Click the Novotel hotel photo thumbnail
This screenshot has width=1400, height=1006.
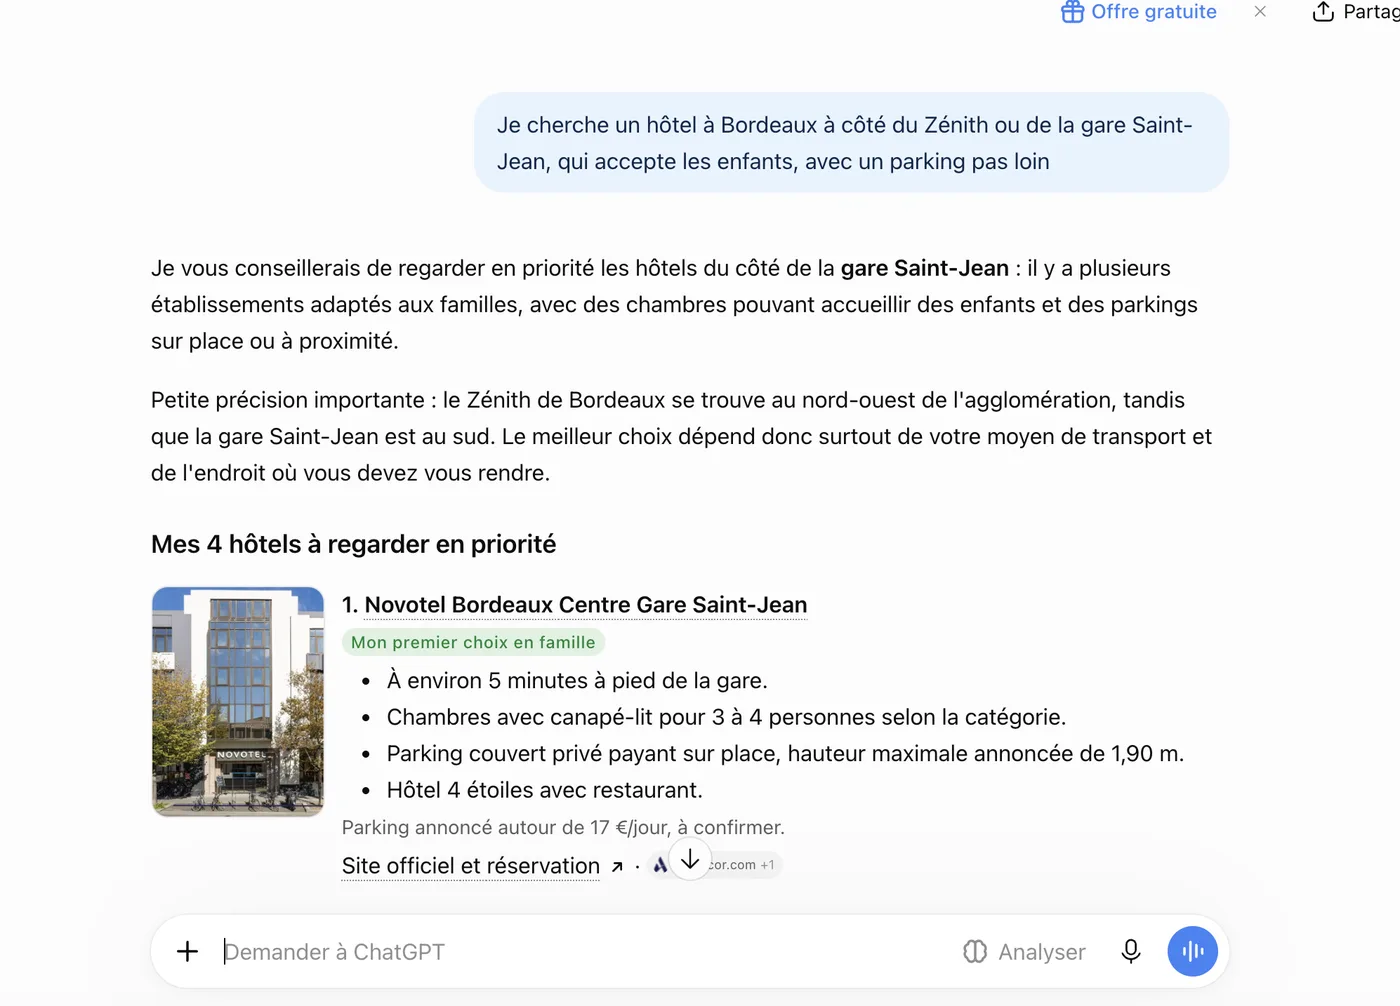pyautogui.click(x=238, y=702)
